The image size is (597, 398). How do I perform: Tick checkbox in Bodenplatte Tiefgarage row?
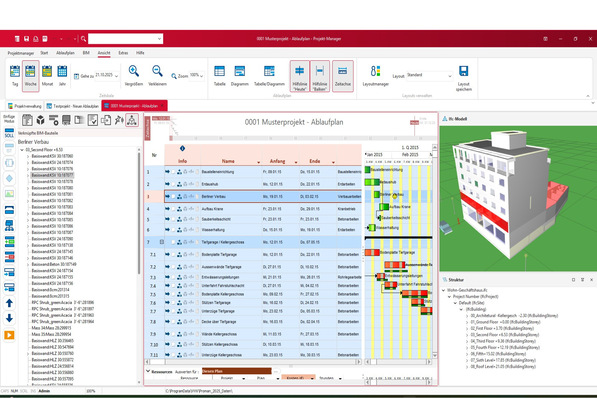tap(173, 254)
